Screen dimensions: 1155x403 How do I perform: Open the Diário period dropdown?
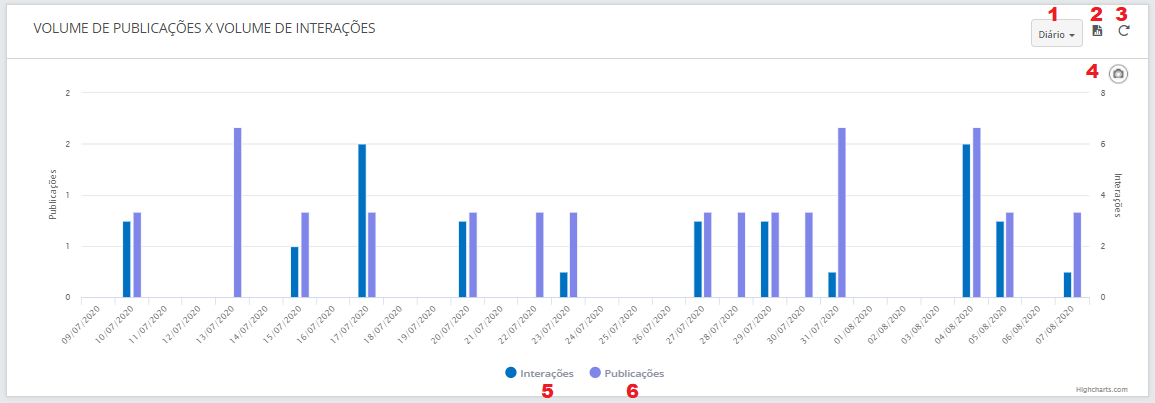(1056, 34)
